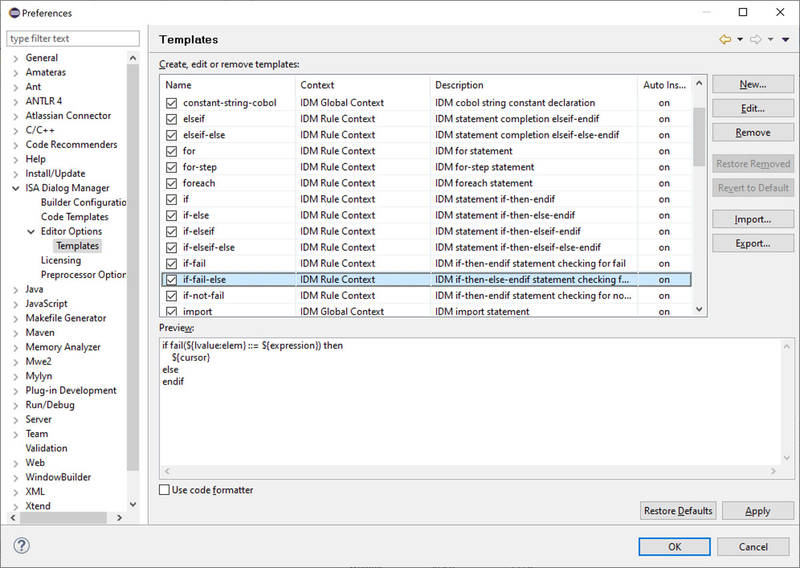The image size is (800, 568).
Task: Uncheck the if-fail-else template checkbox
Action: click(172, 280)
